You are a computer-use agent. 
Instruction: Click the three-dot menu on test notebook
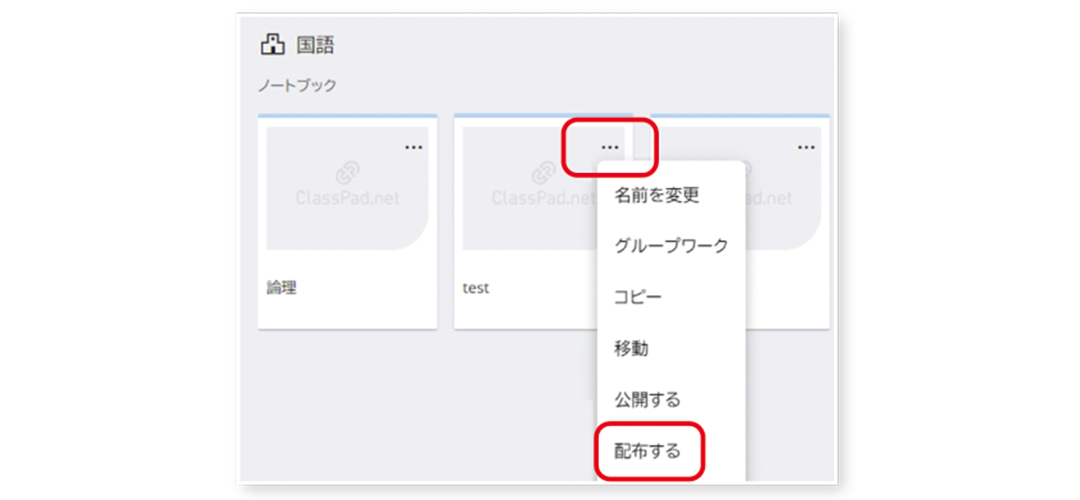click(x=610, y=147)
